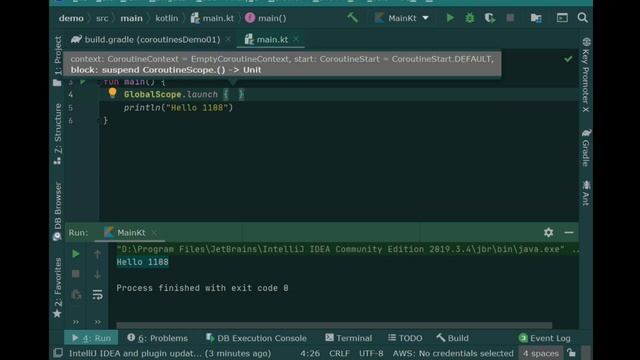
Task: Open the 4: Run bottom tool tab
Action: click(x=91, y=338)
